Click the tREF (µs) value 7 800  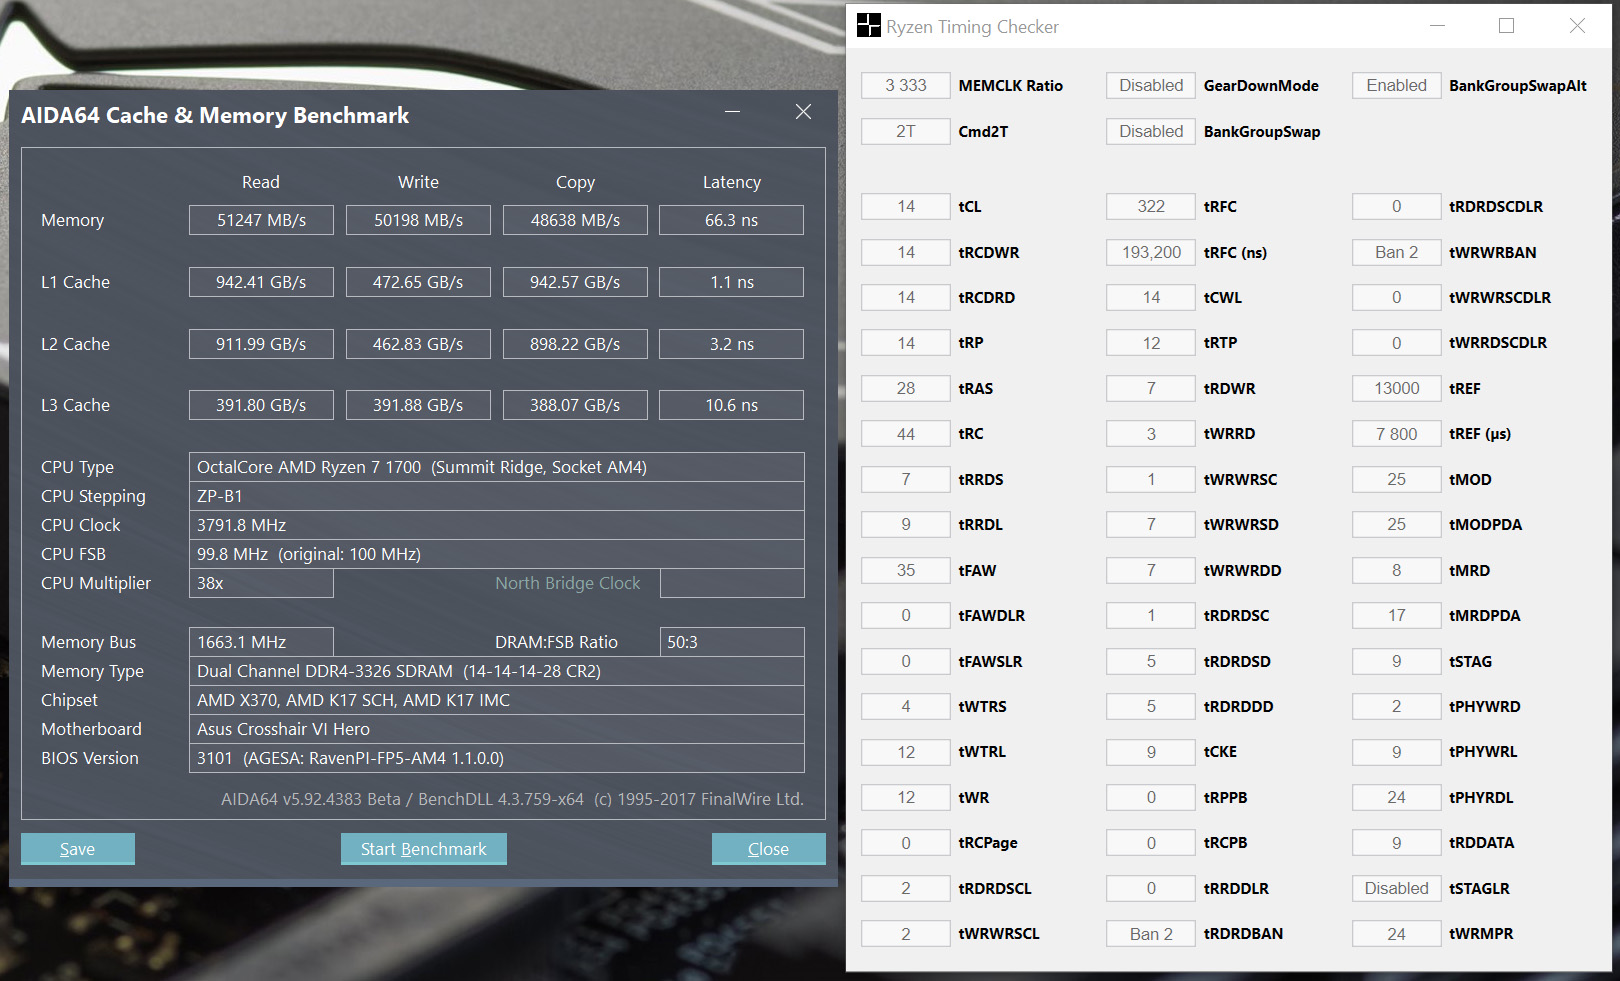click(1397, 434)
